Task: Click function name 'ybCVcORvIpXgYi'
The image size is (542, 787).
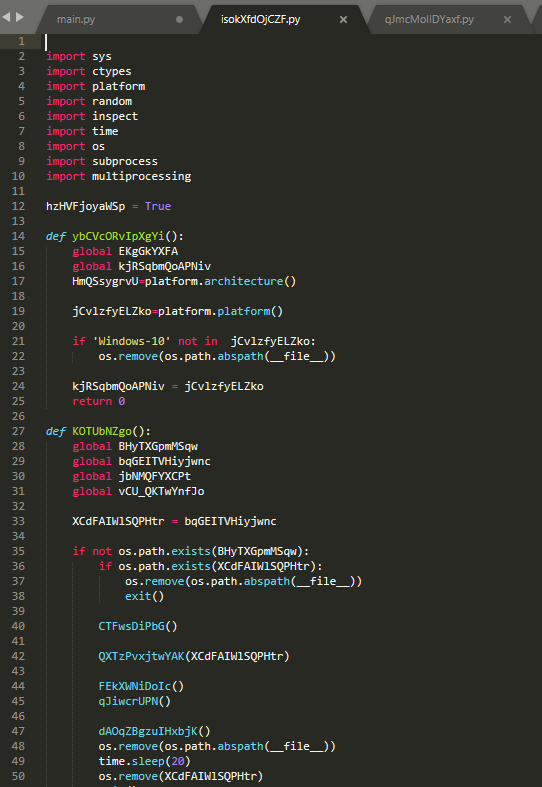Action: (118, 236)
